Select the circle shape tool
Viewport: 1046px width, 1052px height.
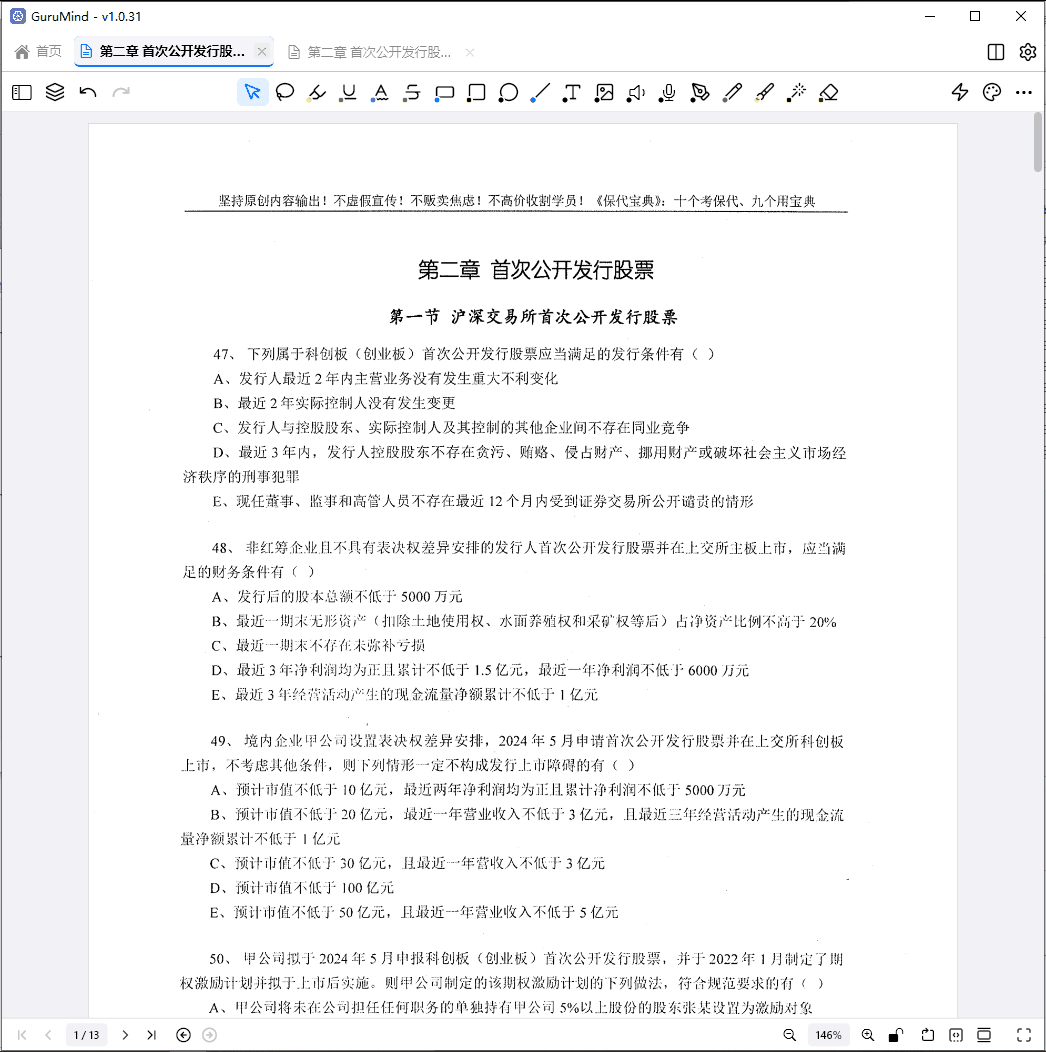tap(509, 92)
